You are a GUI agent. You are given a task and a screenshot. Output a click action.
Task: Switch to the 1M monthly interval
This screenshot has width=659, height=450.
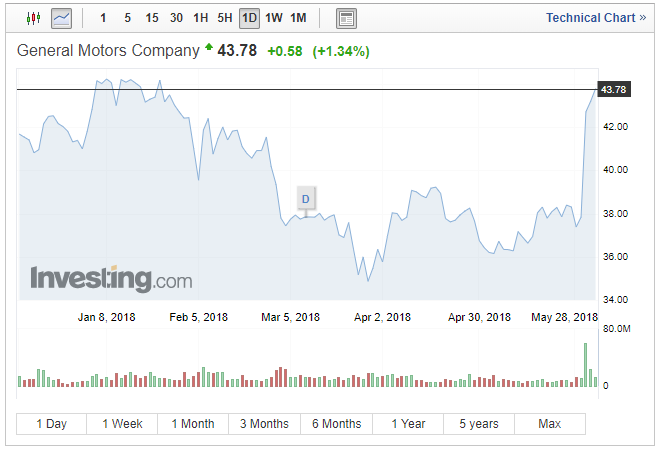pos(298,18)
